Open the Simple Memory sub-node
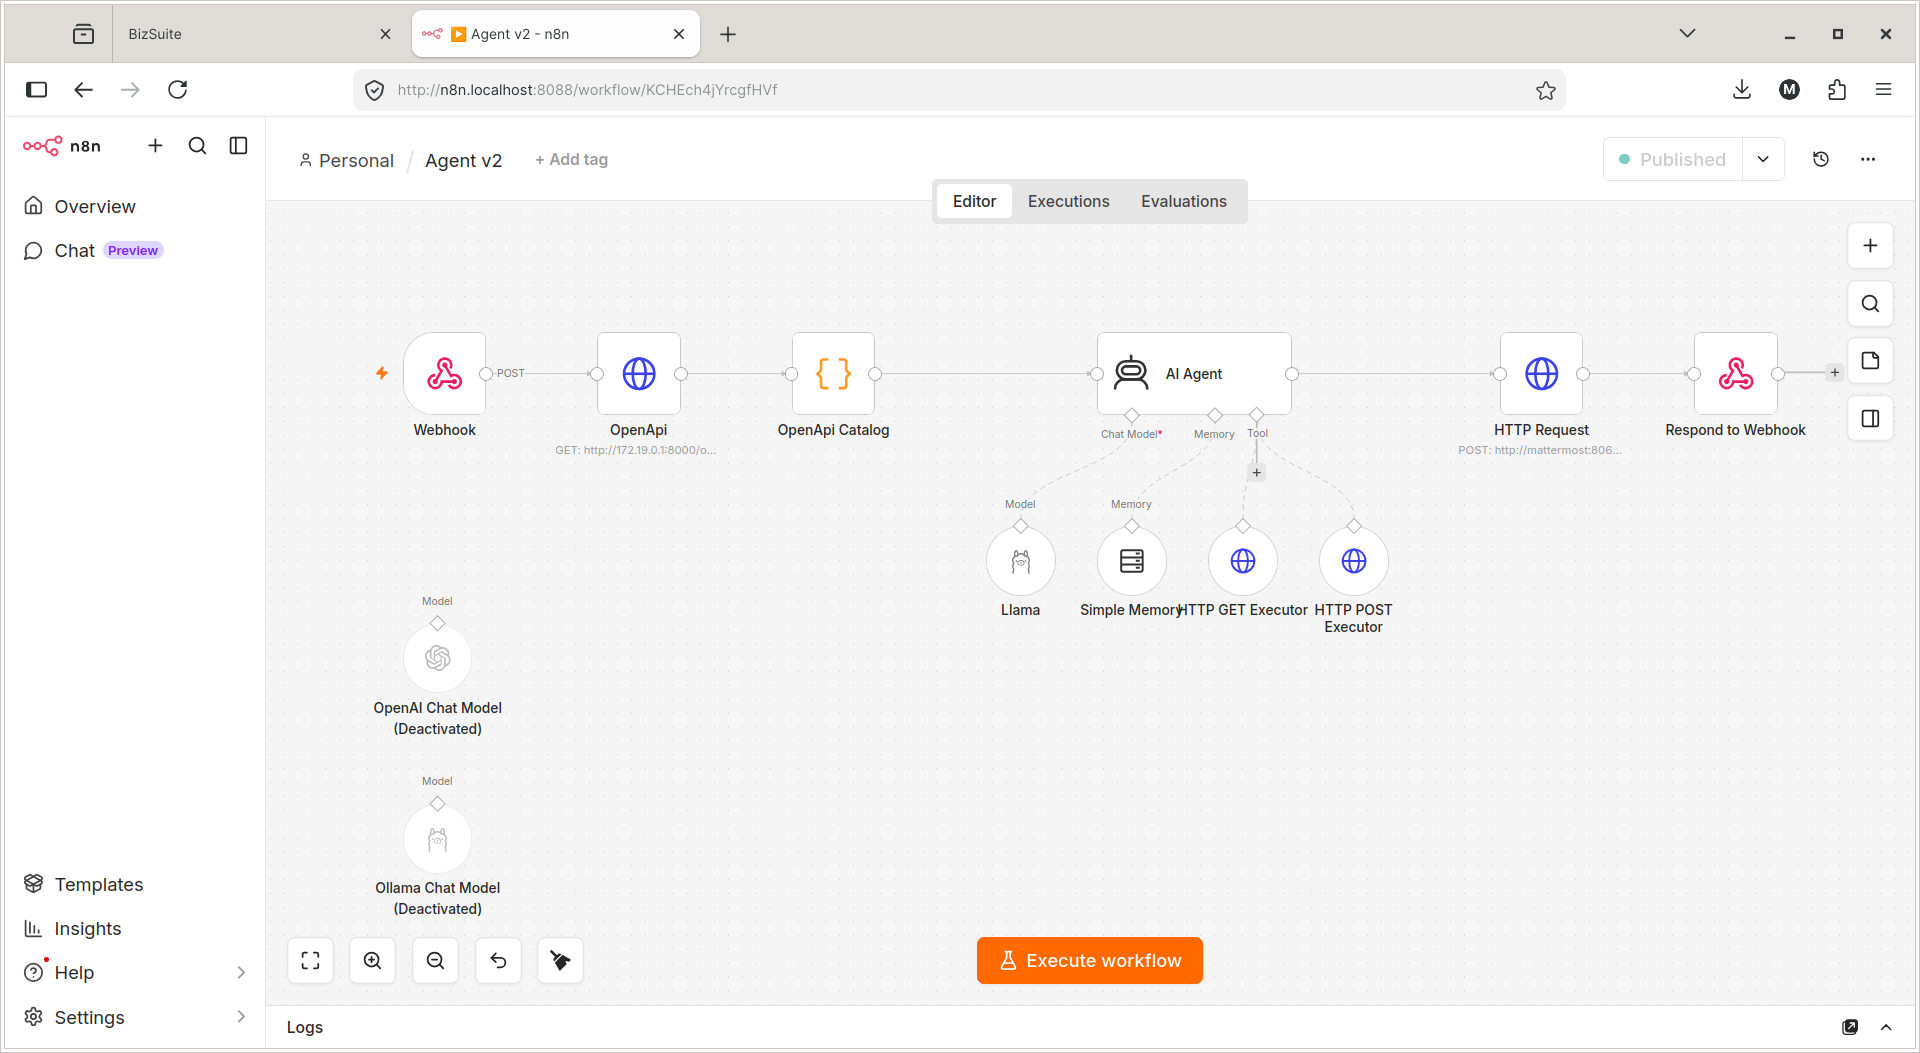The height and width of the screenshot is (1053, 1920). (x=1131, y=561)
